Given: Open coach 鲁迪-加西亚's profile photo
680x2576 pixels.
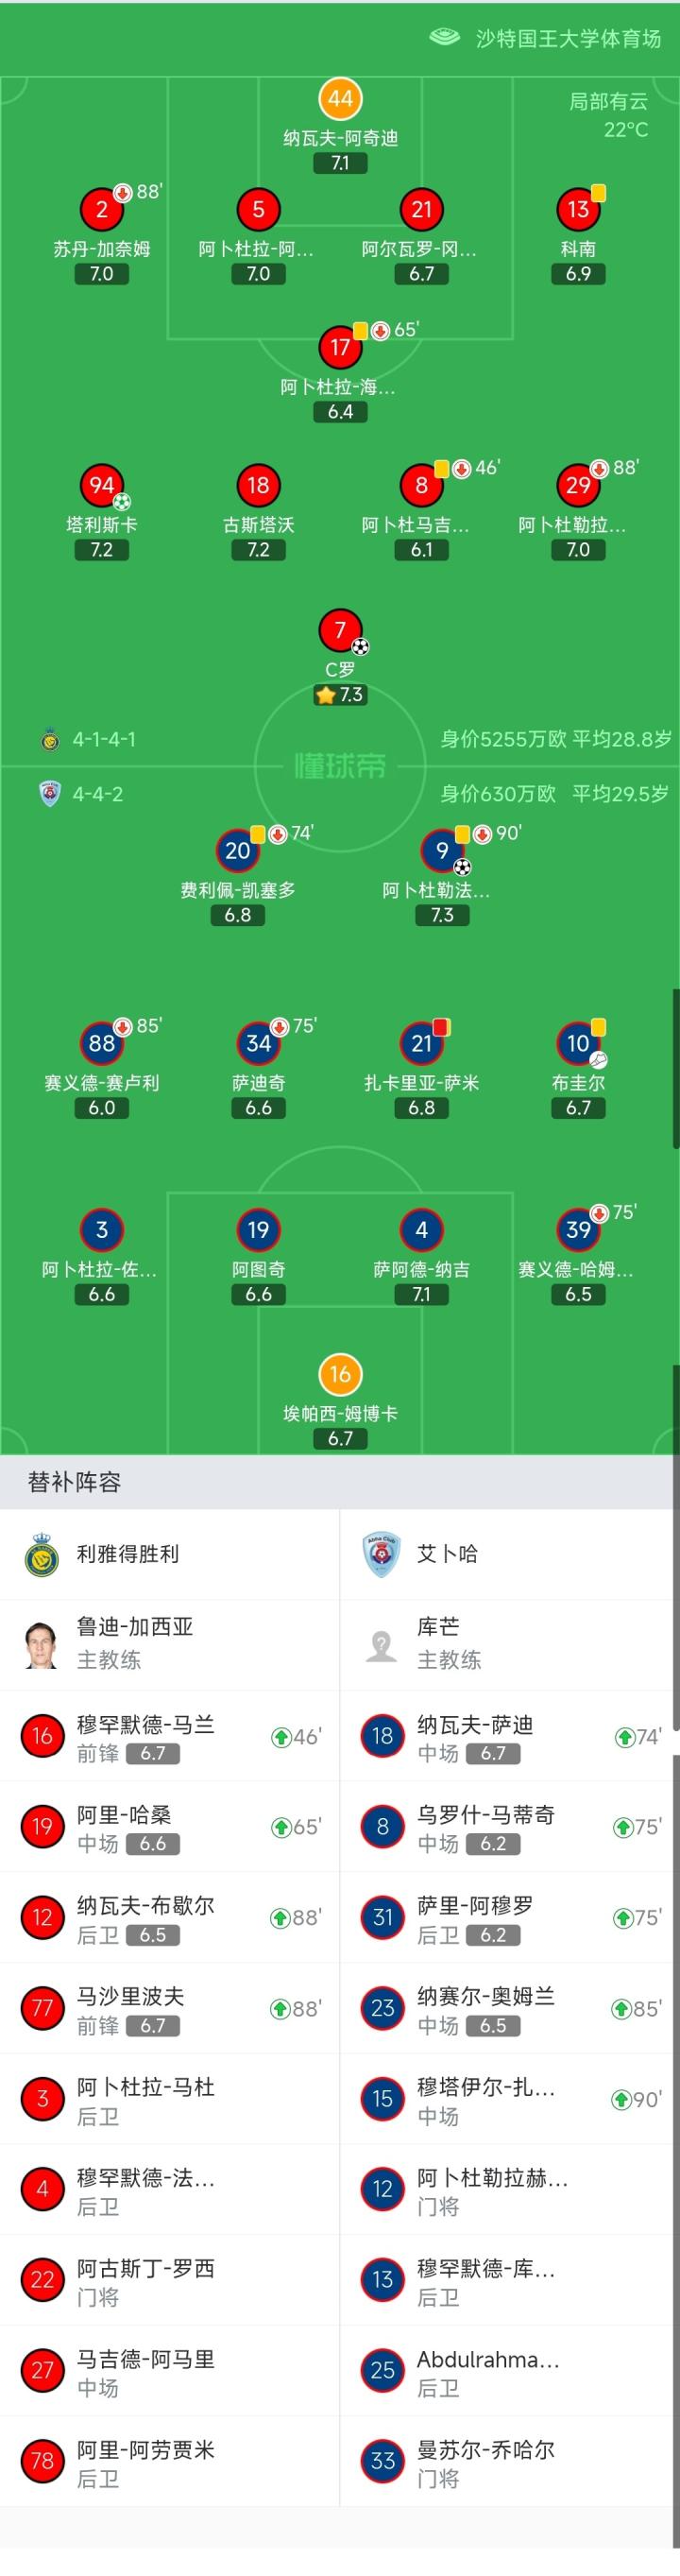Looking at the screenshot, I should (42, 1643).
